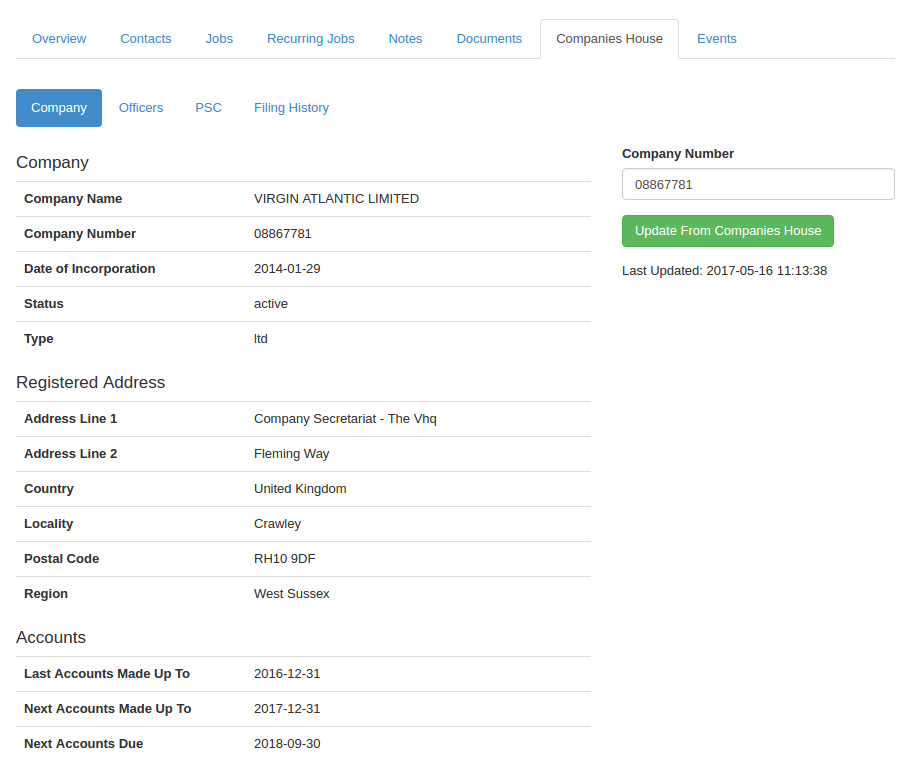914x763 pixels.
Task: Click incorporation date 2014-01-29
Action: (x=287, y=269)
